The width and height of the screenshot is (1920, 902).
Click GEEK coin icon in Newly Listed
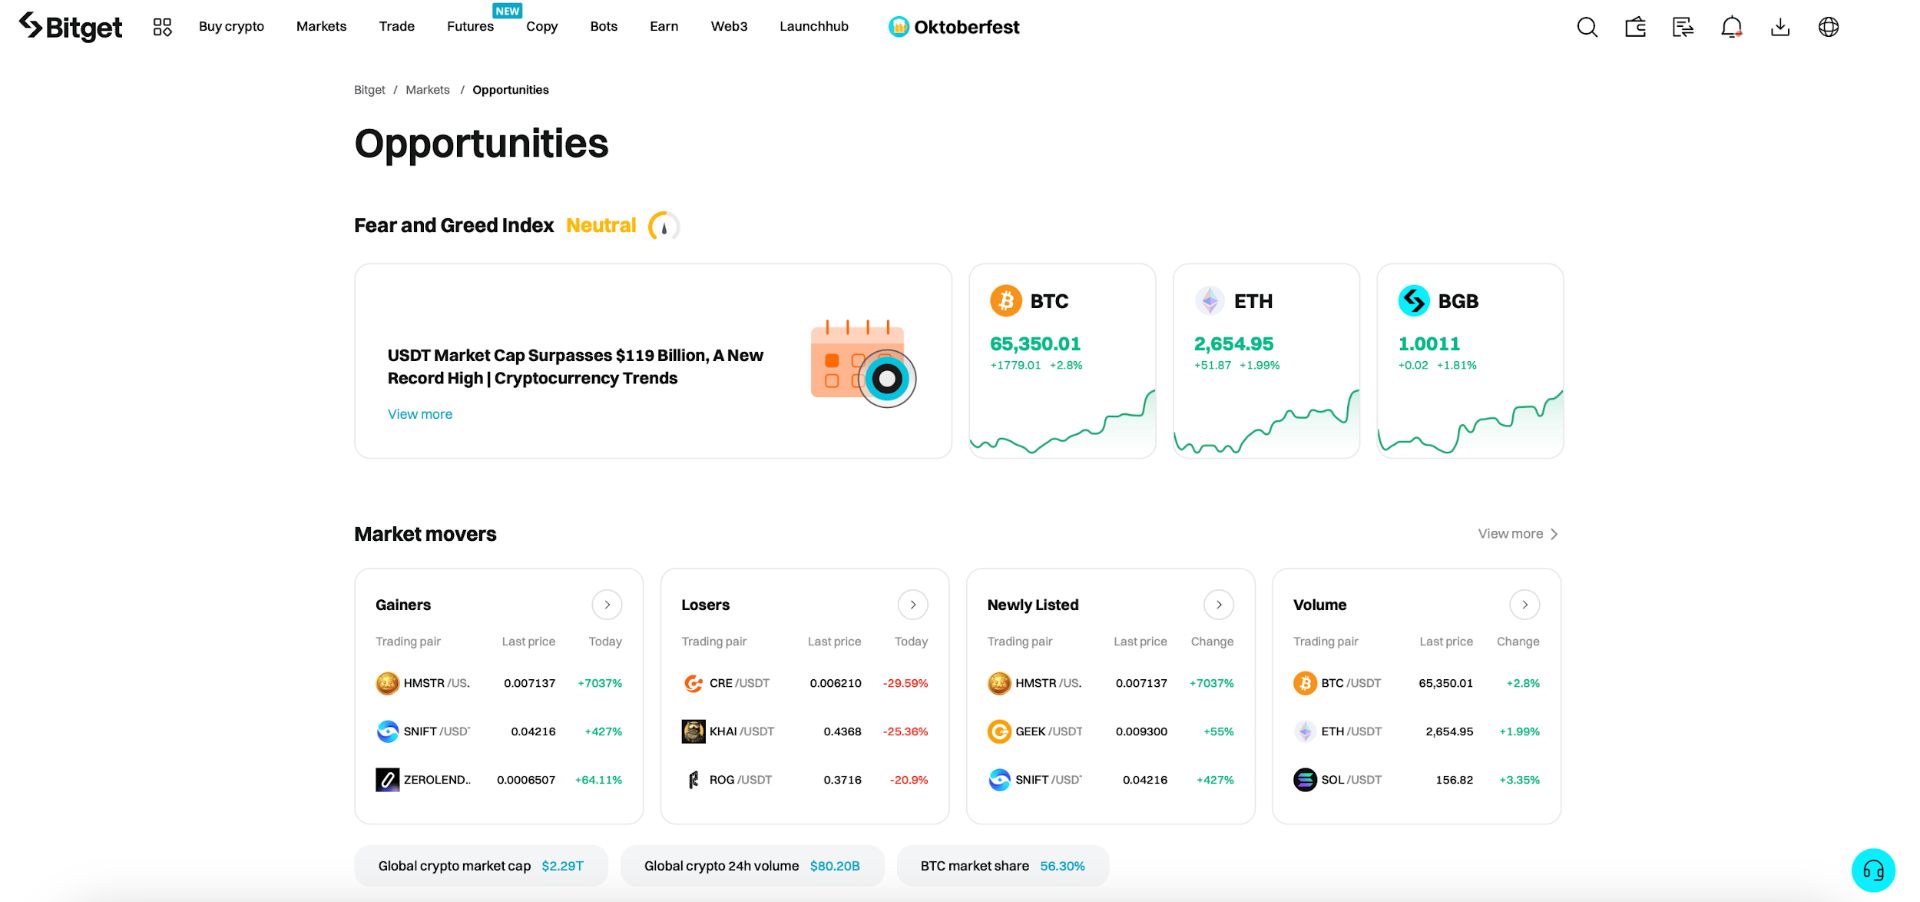pos(999,731)
